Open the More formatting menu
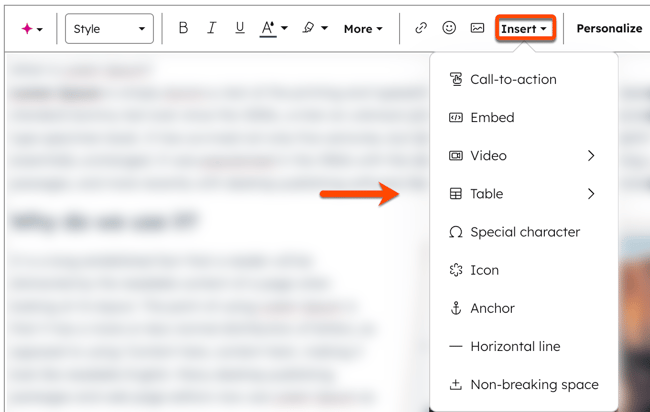The height and width of the screenshot is (412, 650). (x=363, y=29)
